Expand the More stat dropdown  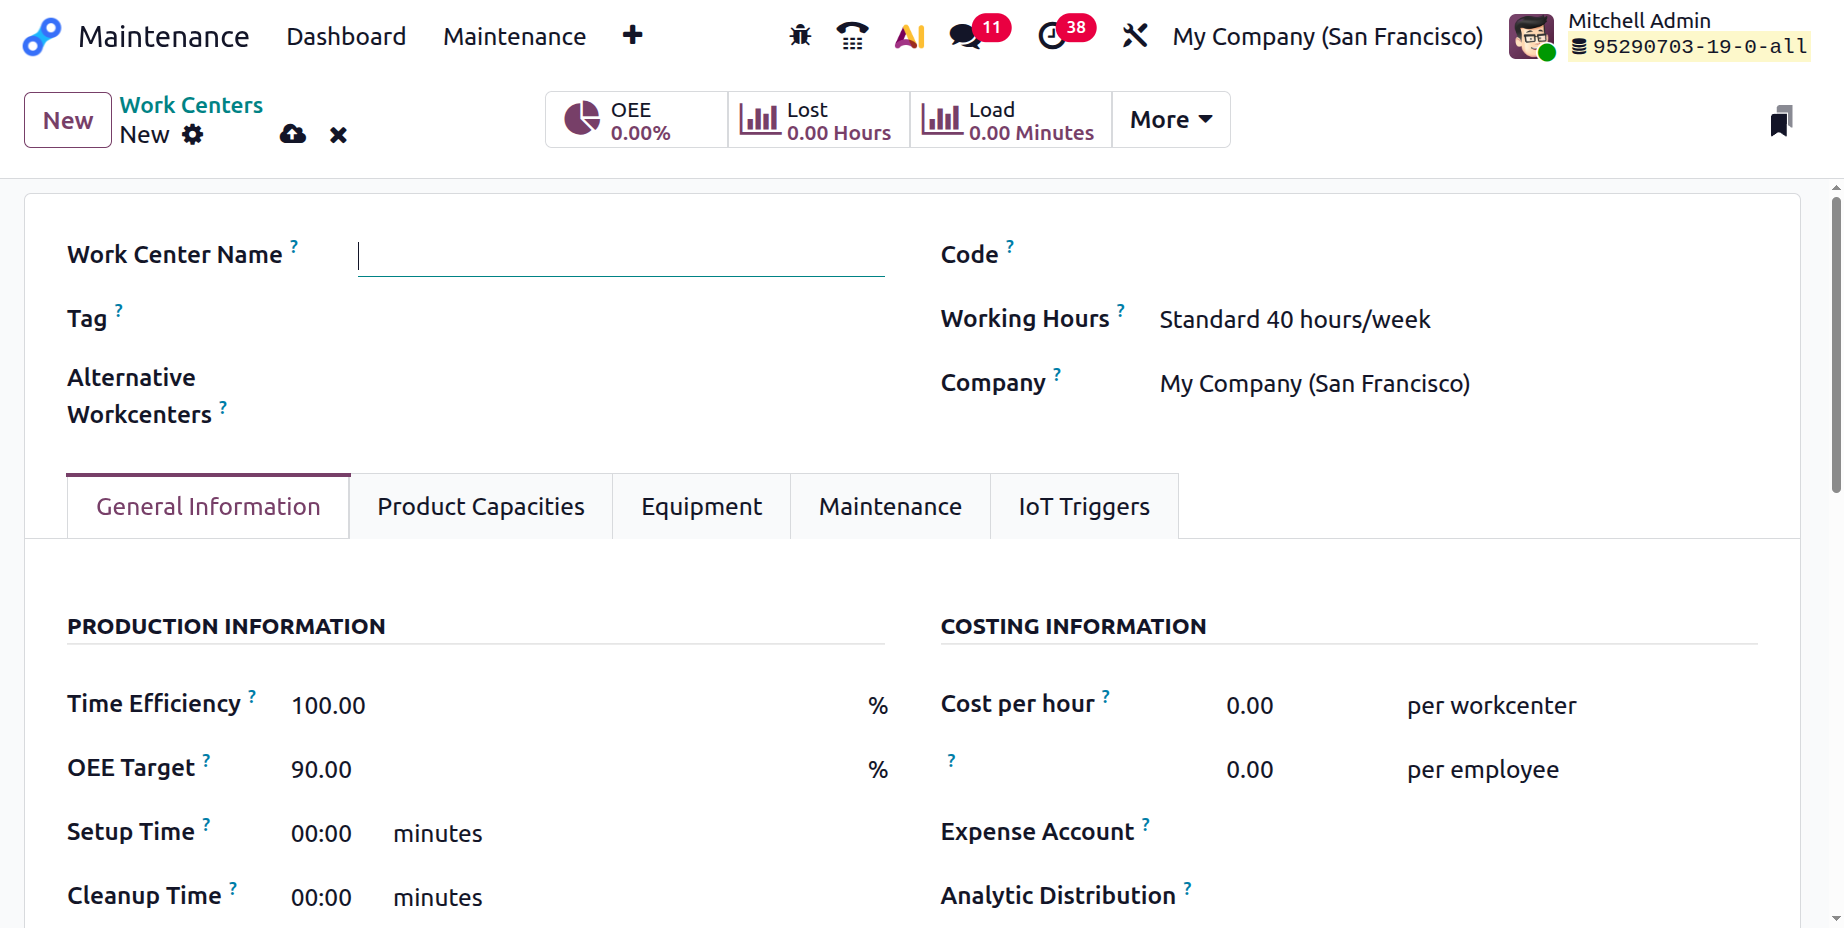click(x=1170, y=119)
